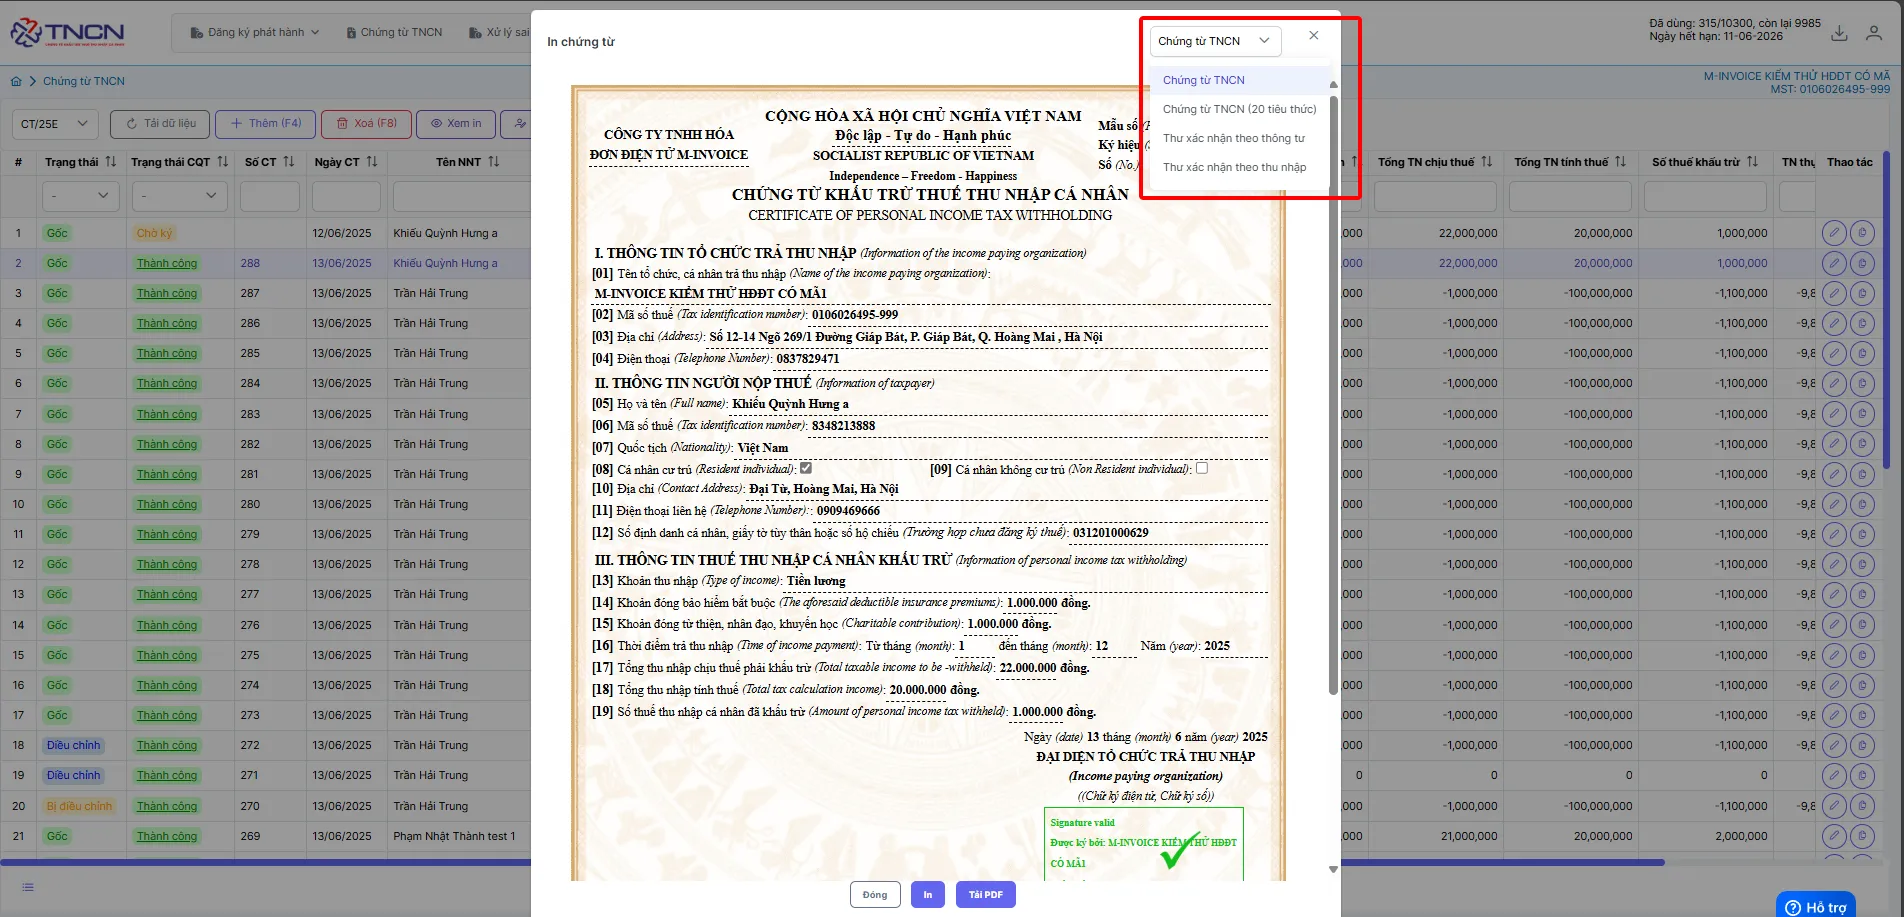Viewport: 1904px width, 917px height.
Task: Open the Xử lý sai top menu
Action: tap(499, 33)
